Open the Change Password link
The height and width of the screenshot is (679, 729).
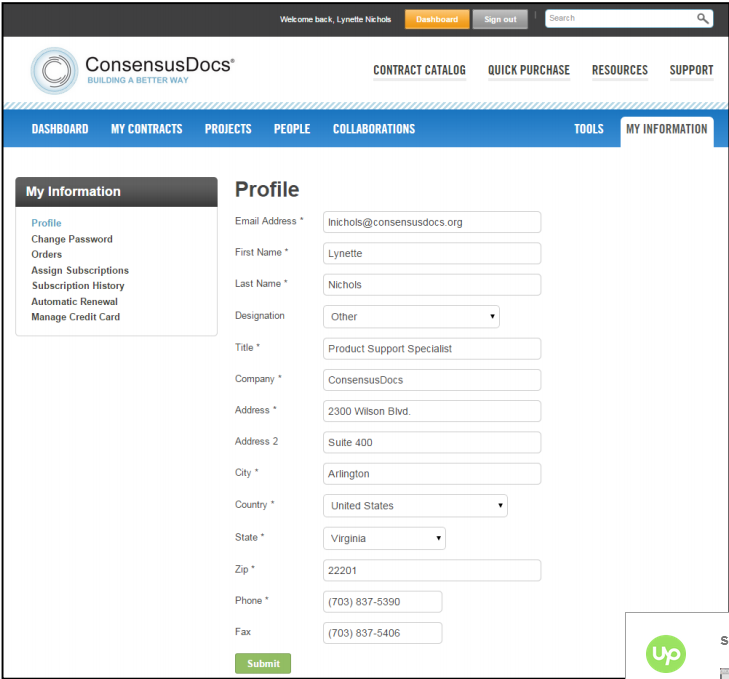click(72, 239)
